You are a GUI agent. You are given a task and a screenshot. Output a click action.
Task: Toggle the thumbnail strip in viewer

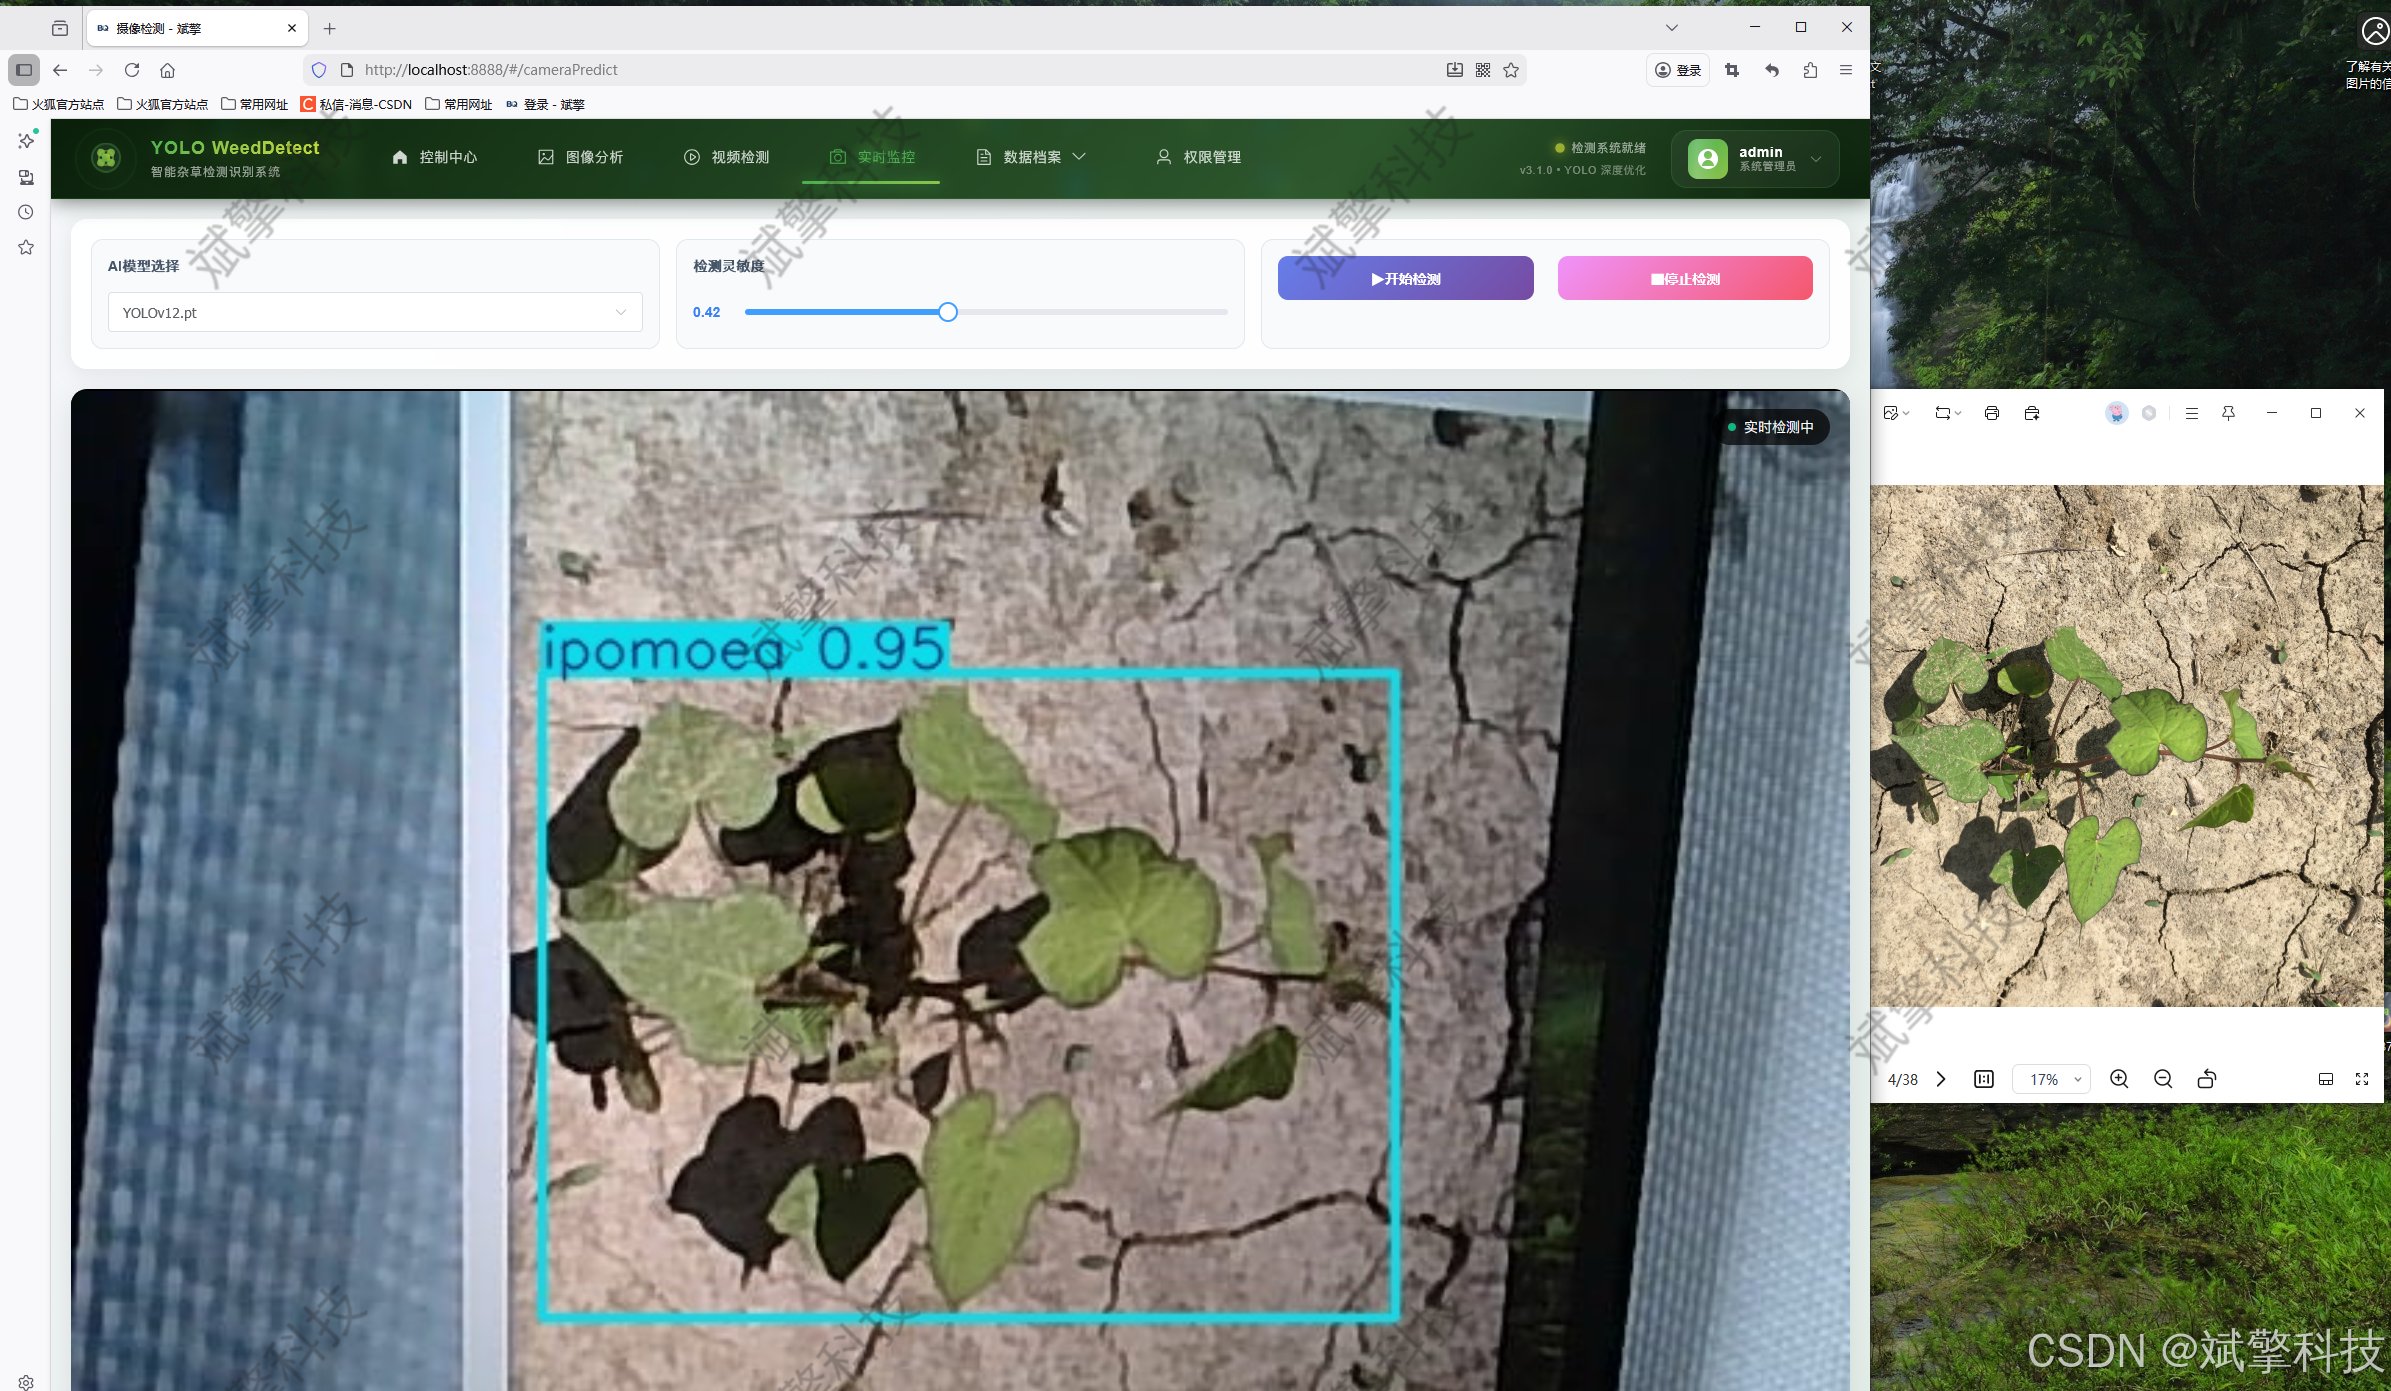coord(2325,1079)
